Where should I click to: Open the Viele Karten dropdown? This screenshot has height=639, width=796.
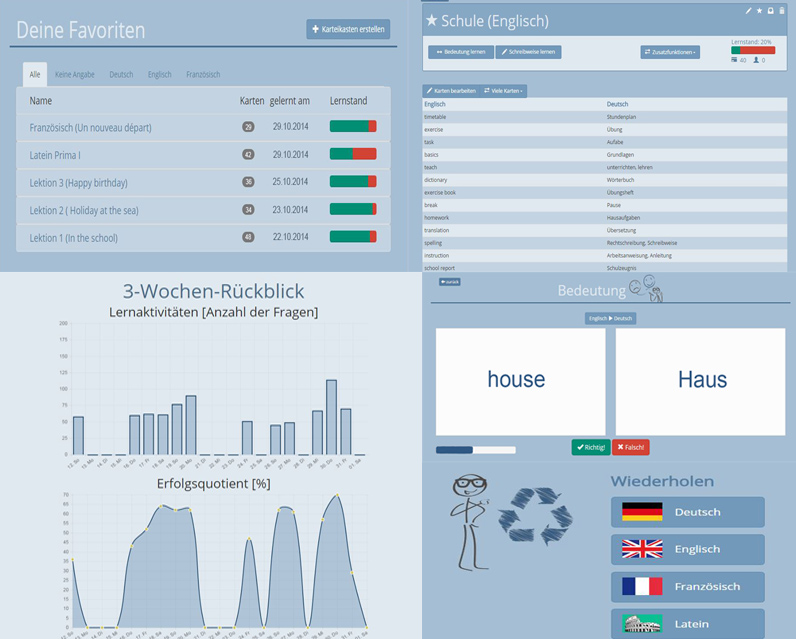pos(504,91)
